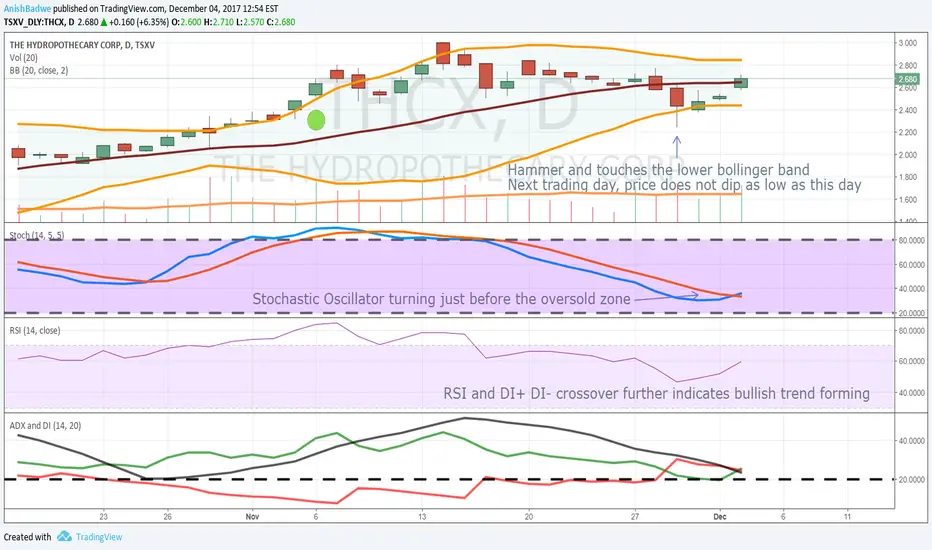The height and width of the screenshot is (550, 932).
Task: Click the 80.0000 level in Stoch pane
Action: [x=911, y=240]
